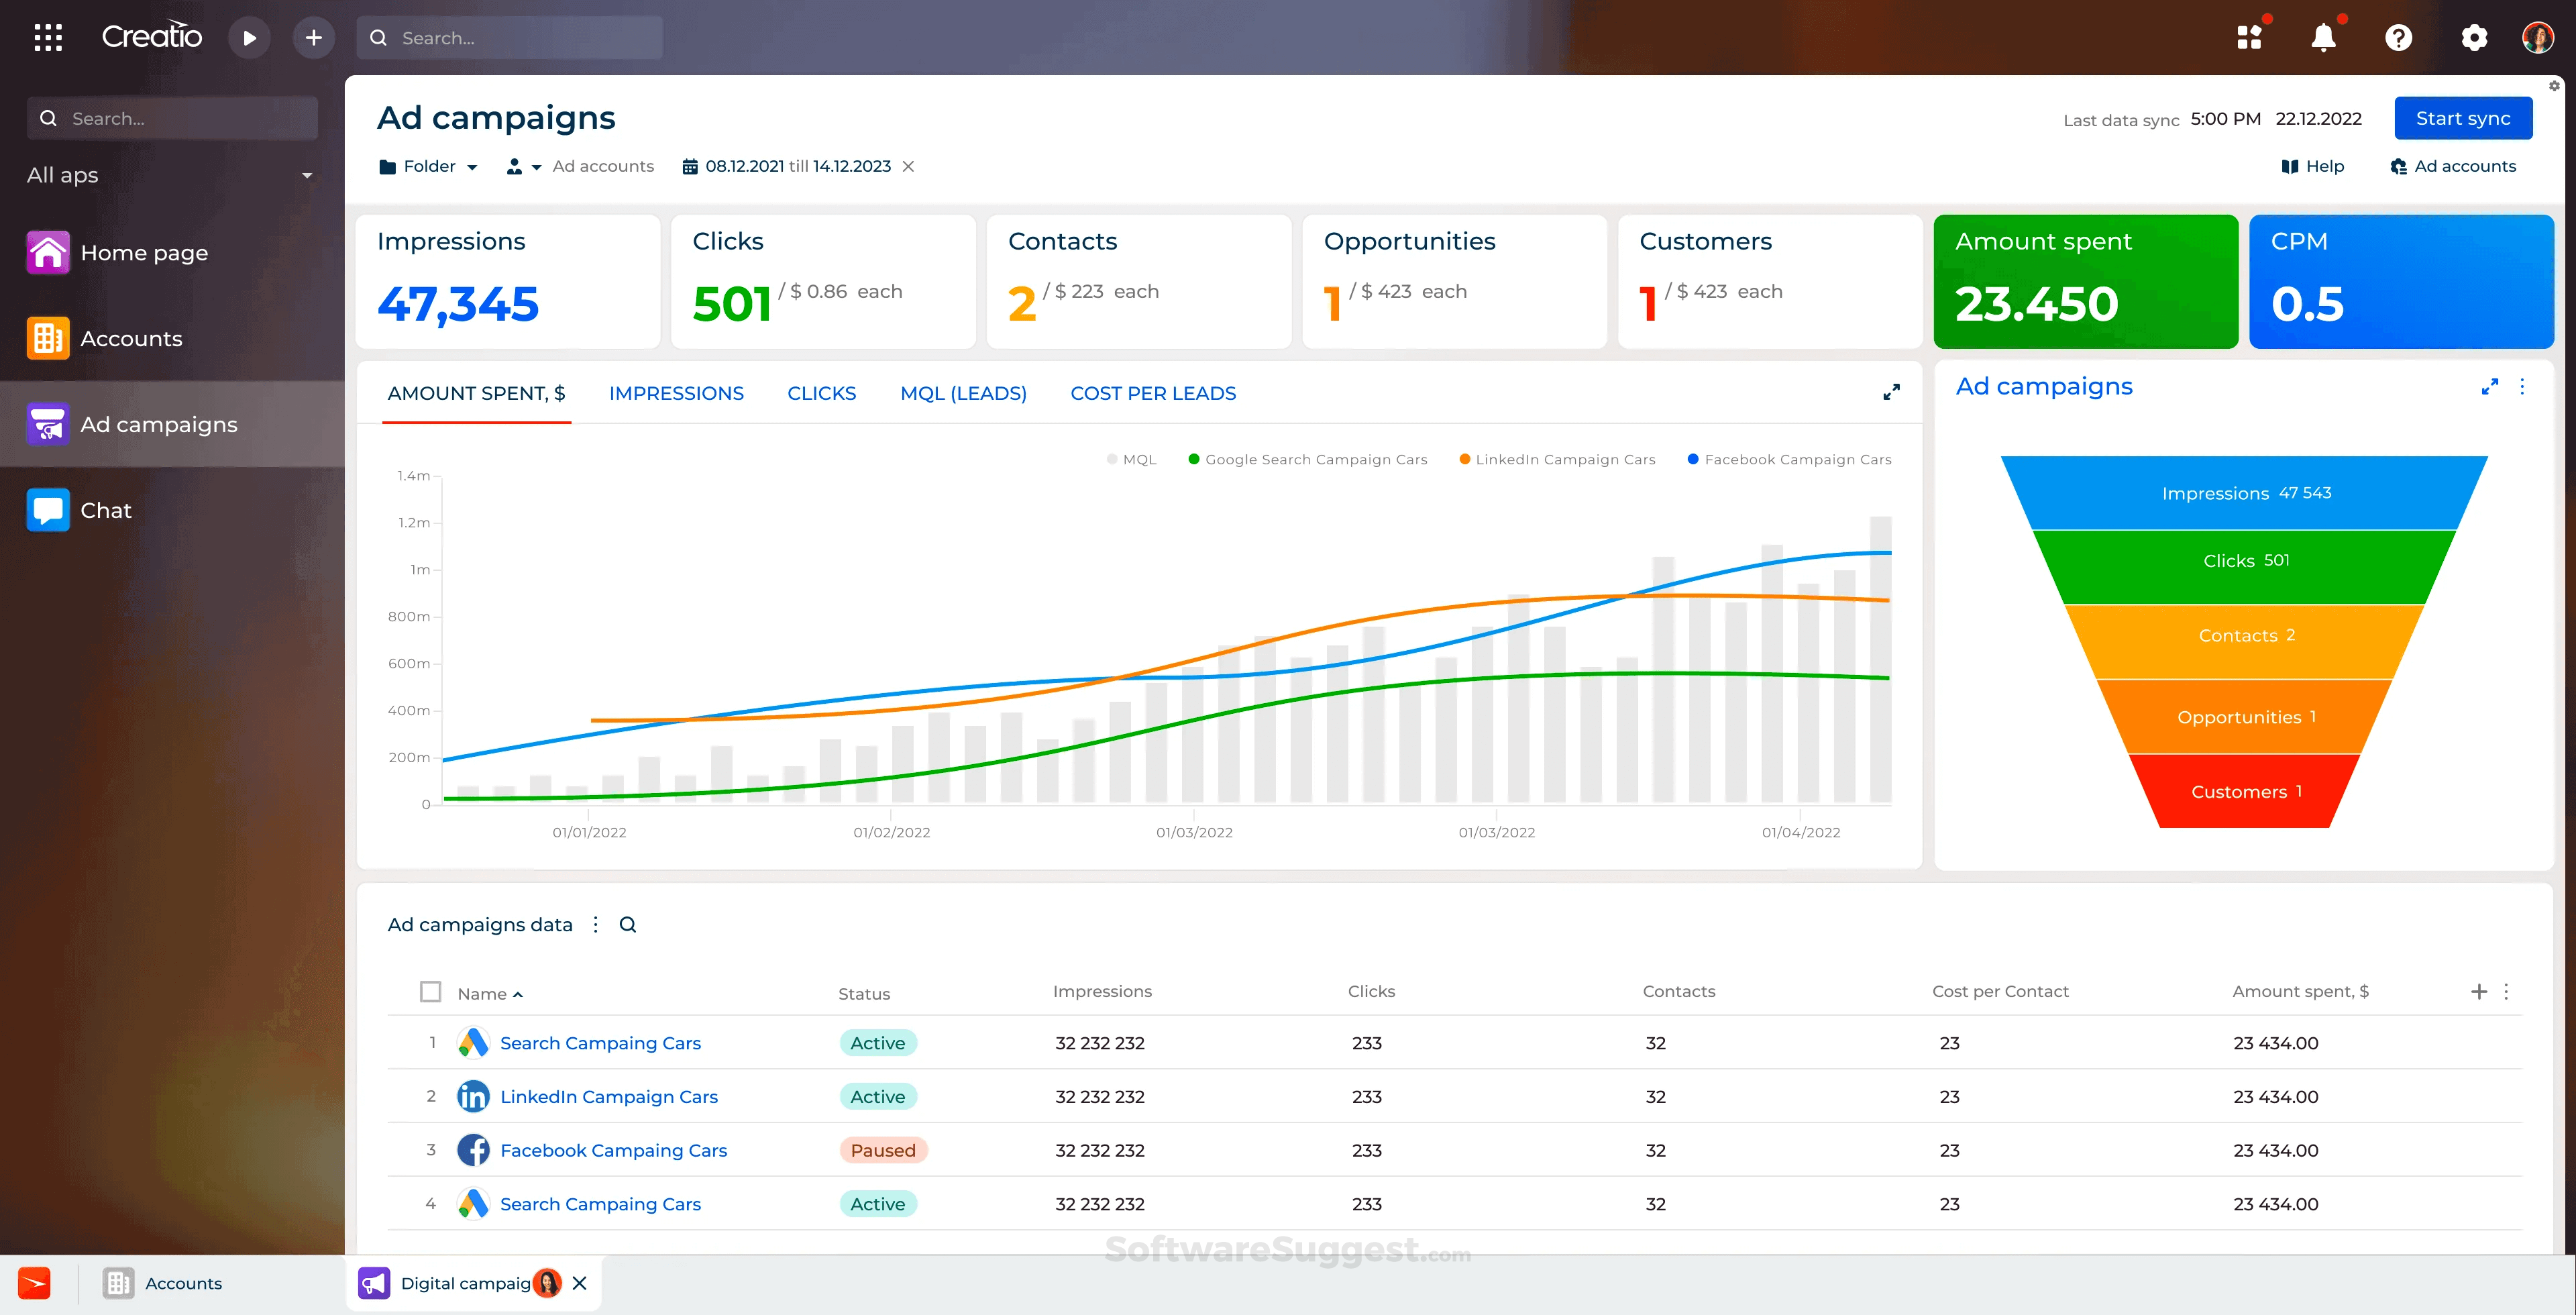Screen dimensions: 2576x1315
Task: Select all rows with the header checkbox
Action: [430, 991]
